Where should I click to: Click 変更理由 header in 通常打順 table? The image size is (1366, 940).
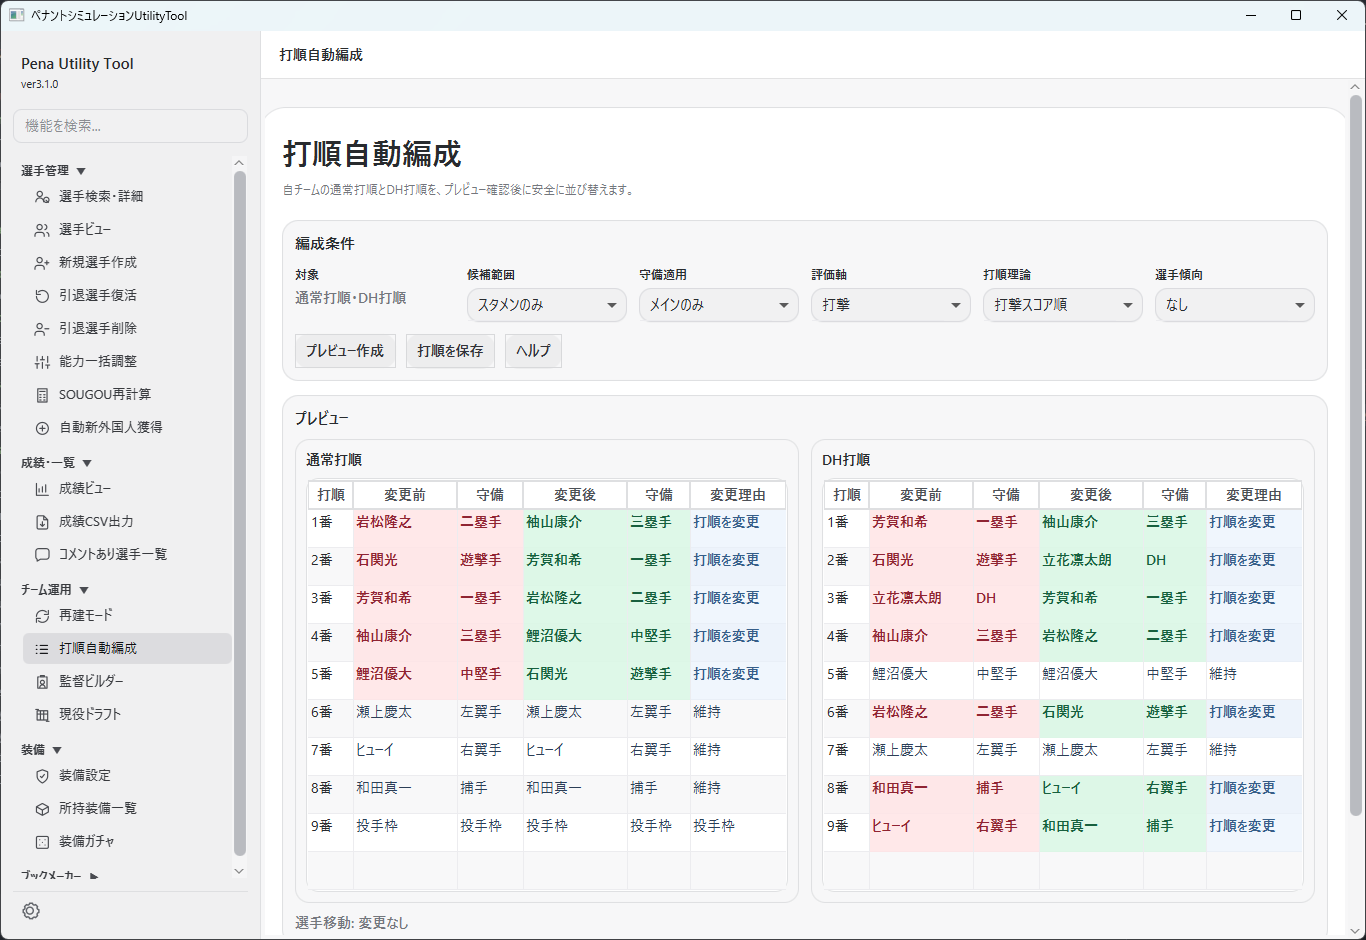(x=738, y=495)
